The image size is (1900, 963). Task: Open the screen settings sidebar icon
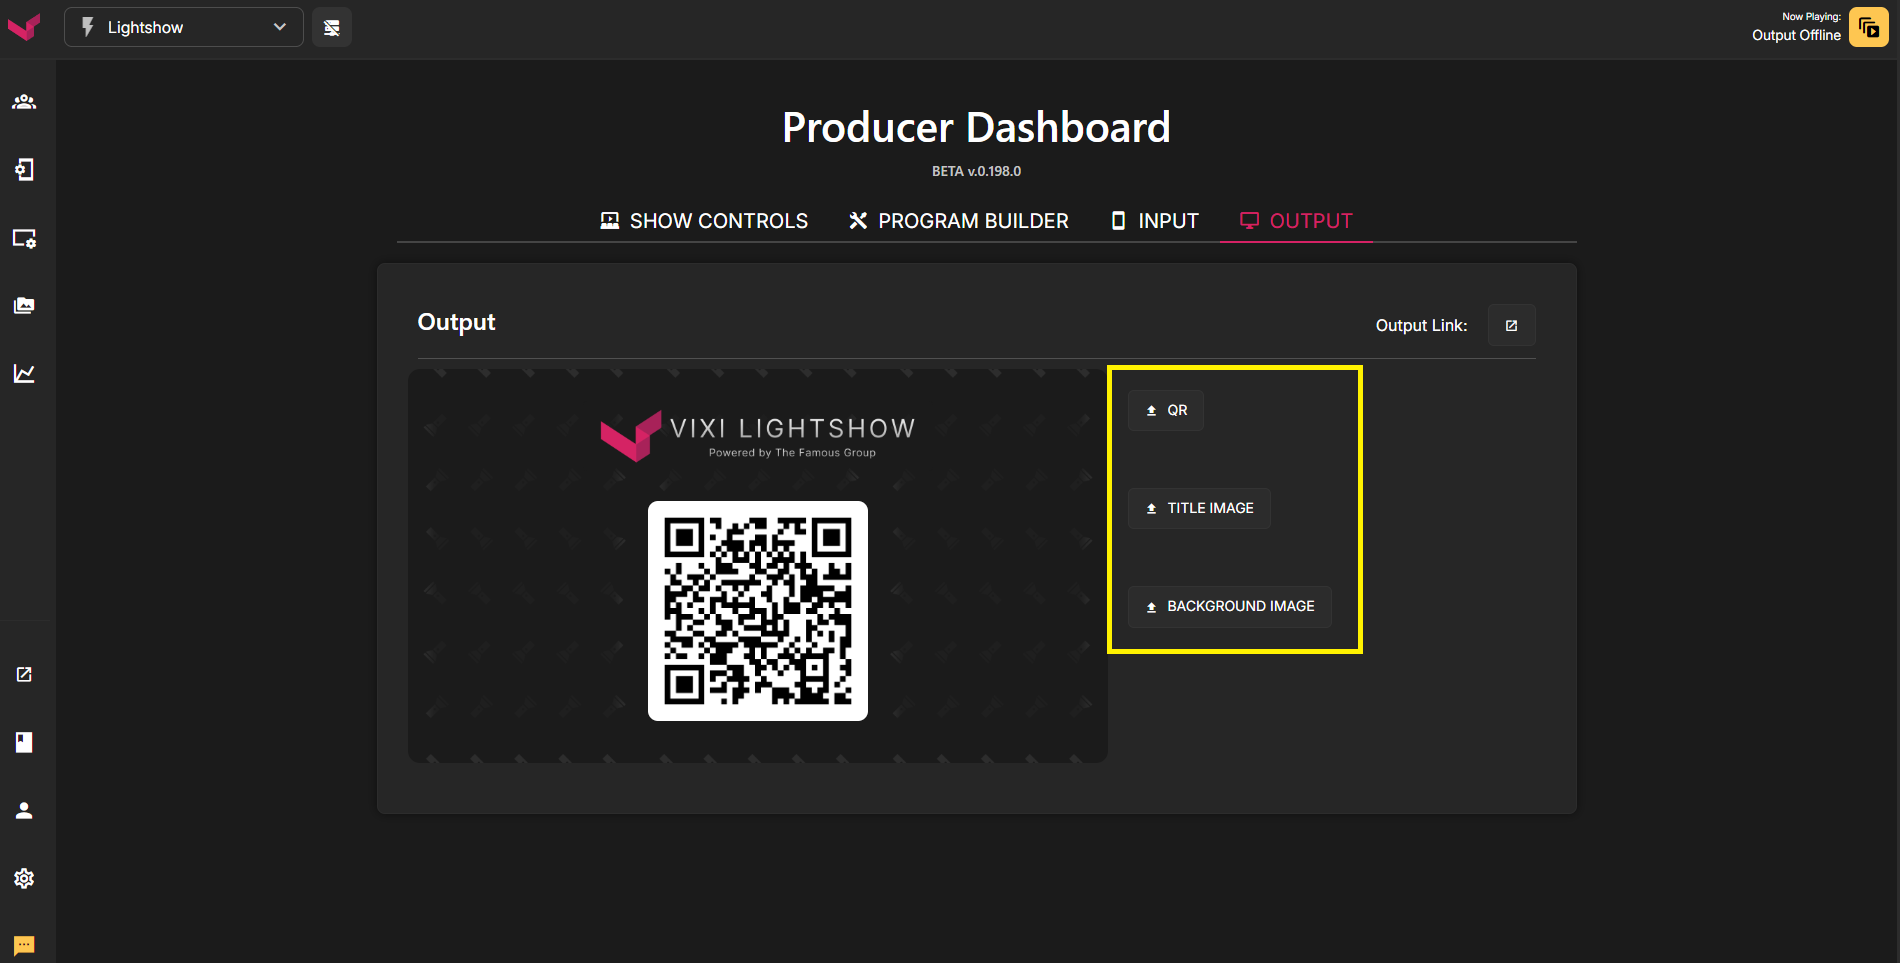click(x=24, y=238)
